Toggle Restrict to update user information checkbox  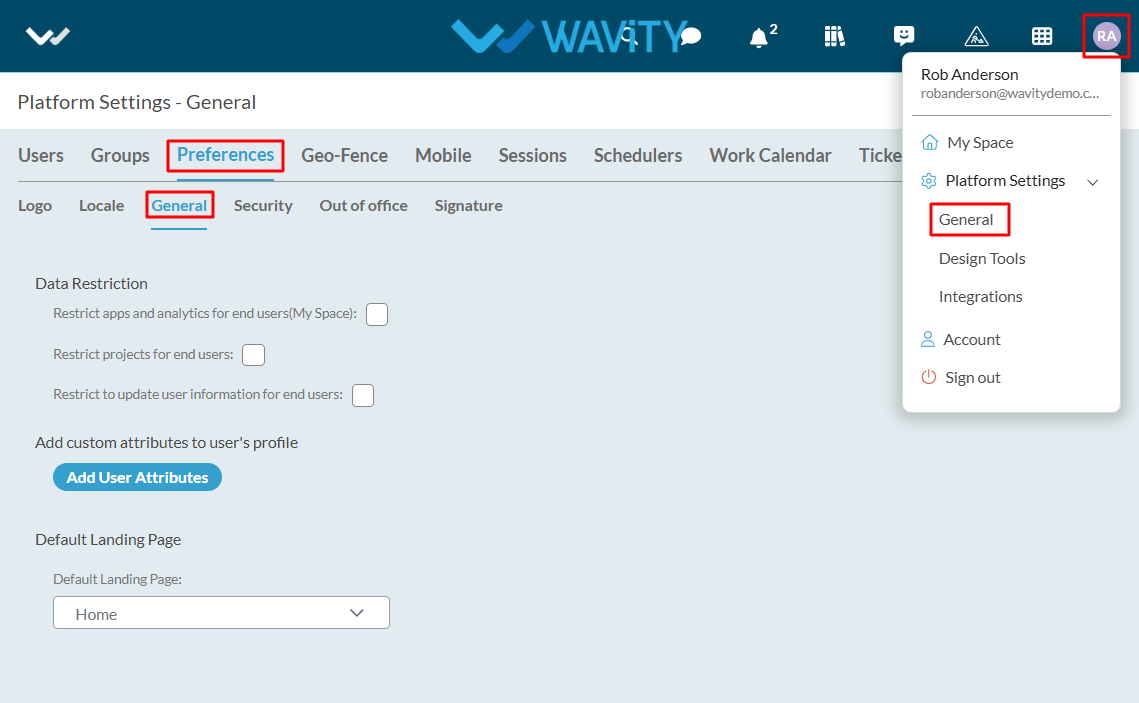[x=363, y=396]
